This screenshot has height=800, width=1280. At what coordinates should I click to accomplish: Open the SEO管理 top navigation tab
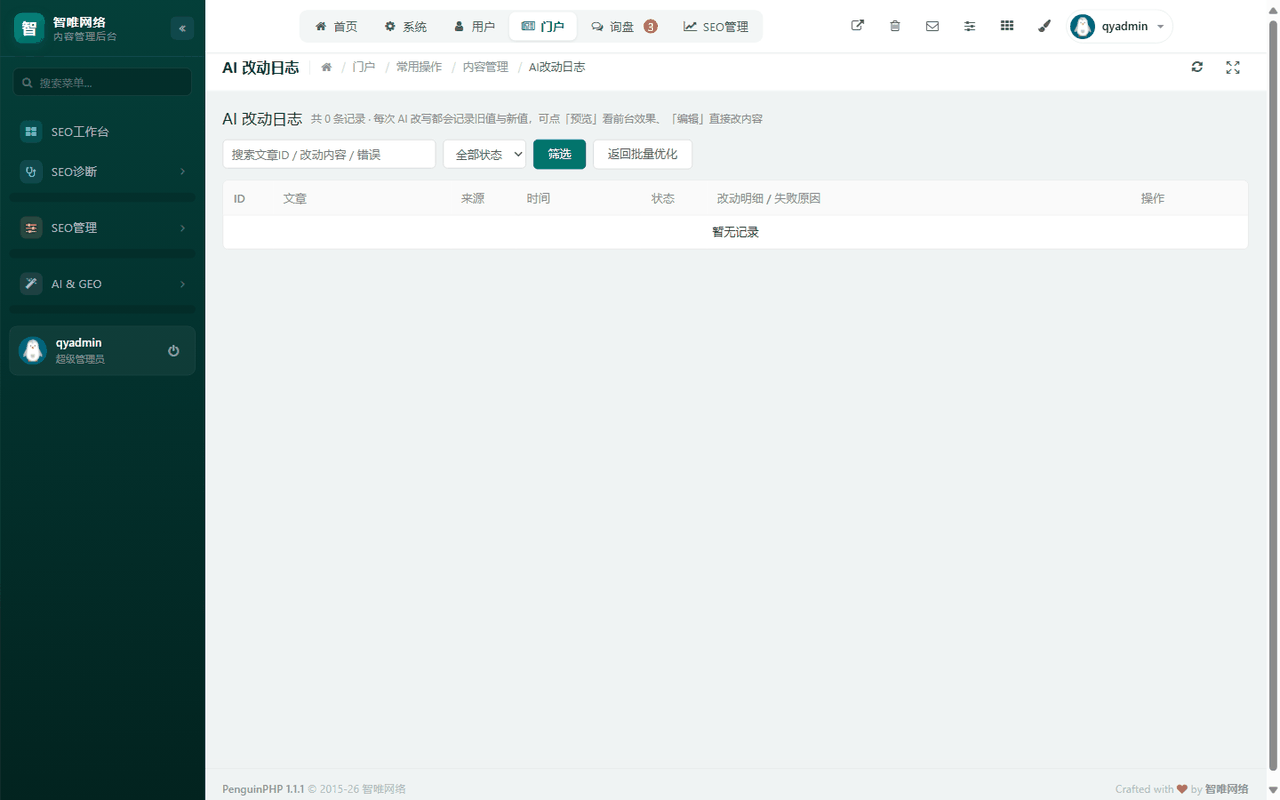716,27
